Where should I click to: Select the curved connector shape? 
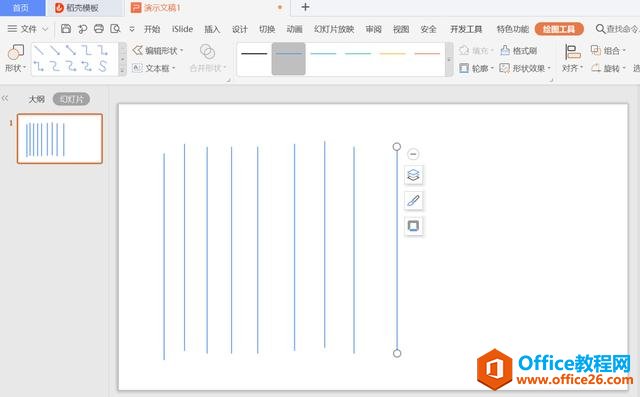pyautogui.click(x=55, y=66)
